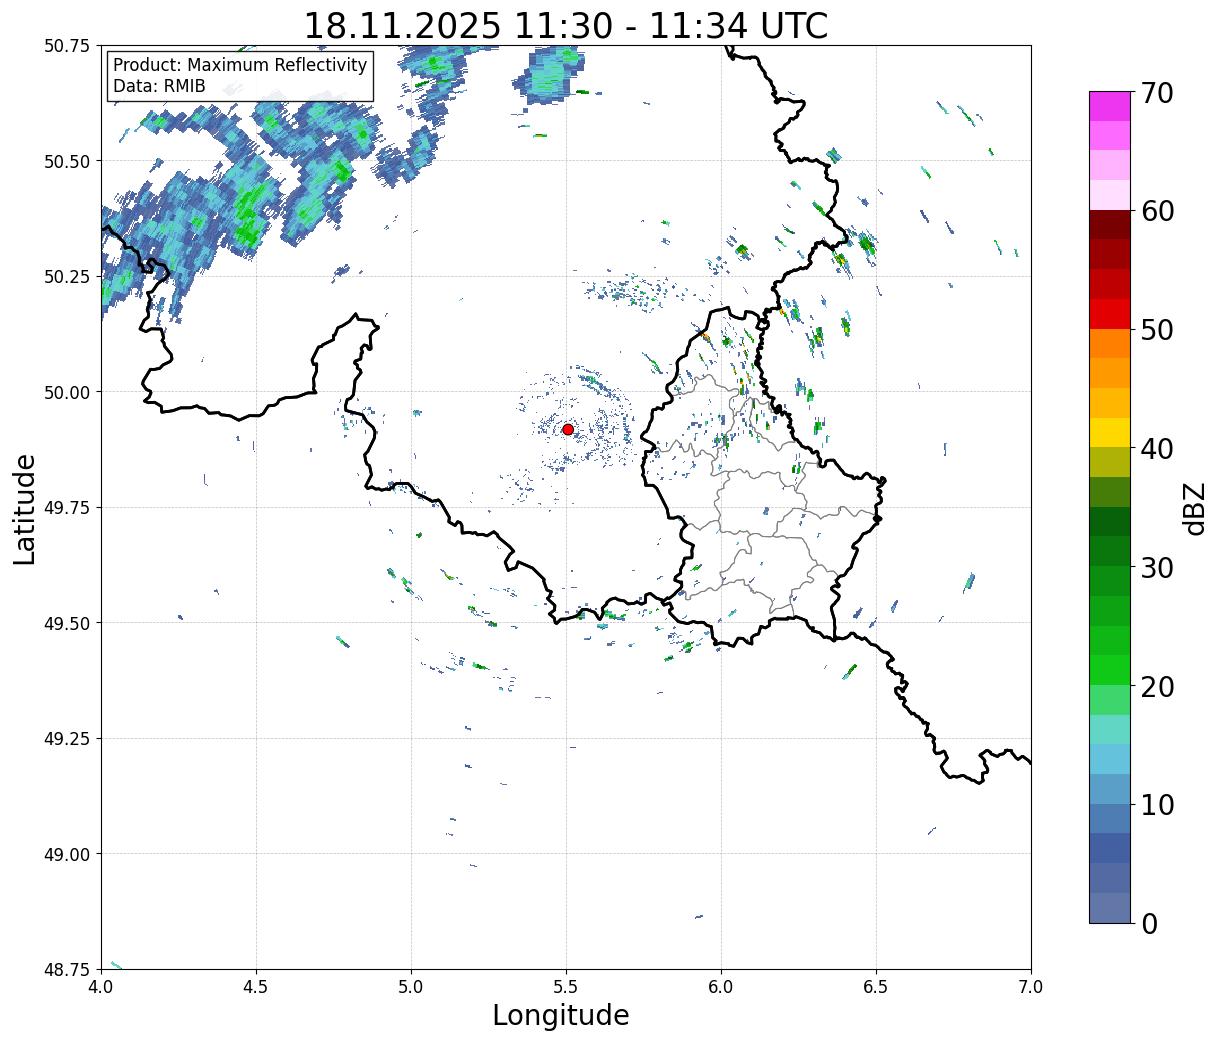This screenshot has height=1040, width=1219.
Task: Click the x-axis tick label 6.0
Action: [x=721, y=986]
